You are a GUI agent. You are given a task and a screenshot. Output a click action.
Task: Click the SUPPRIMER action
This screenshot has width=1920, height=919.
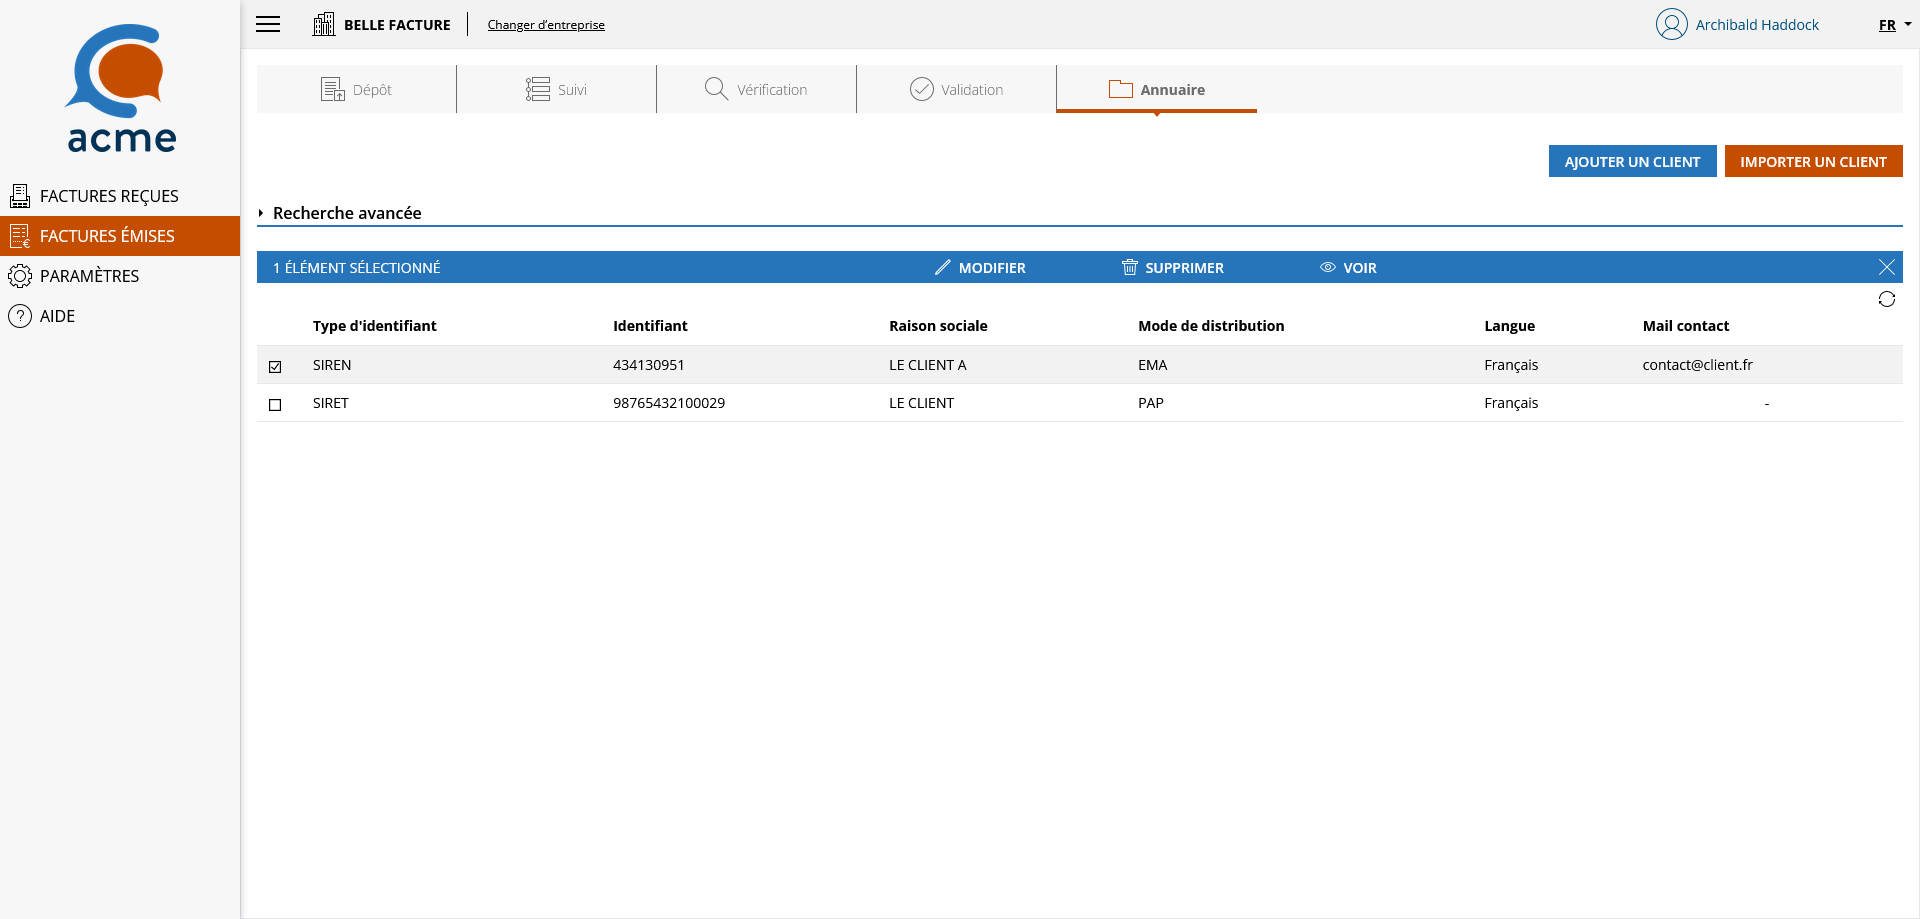(1173, 267)
